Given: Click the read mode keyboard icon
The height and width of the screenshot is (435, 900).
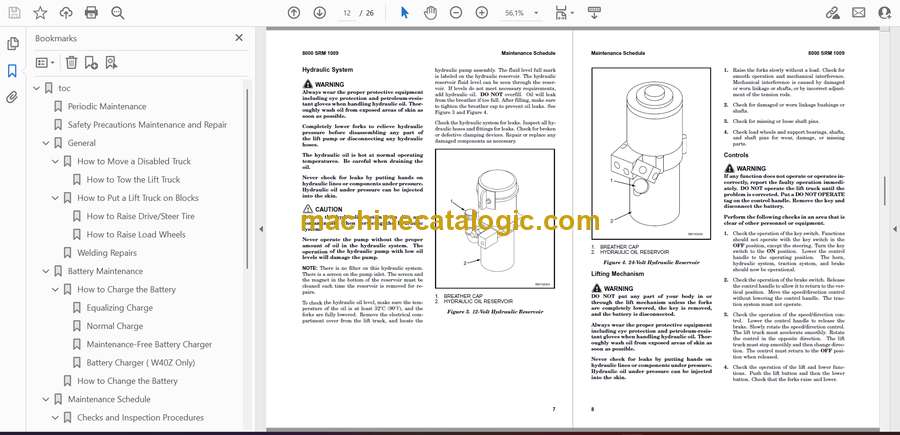Looking at the screenshot, I should tap(594, 13).
